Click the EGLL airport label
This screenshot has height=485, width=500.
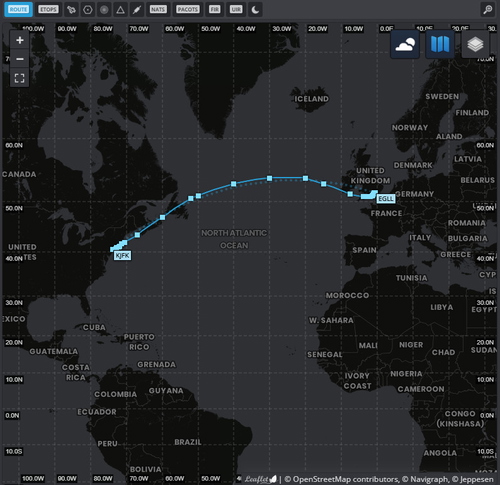tap(386, 199)
